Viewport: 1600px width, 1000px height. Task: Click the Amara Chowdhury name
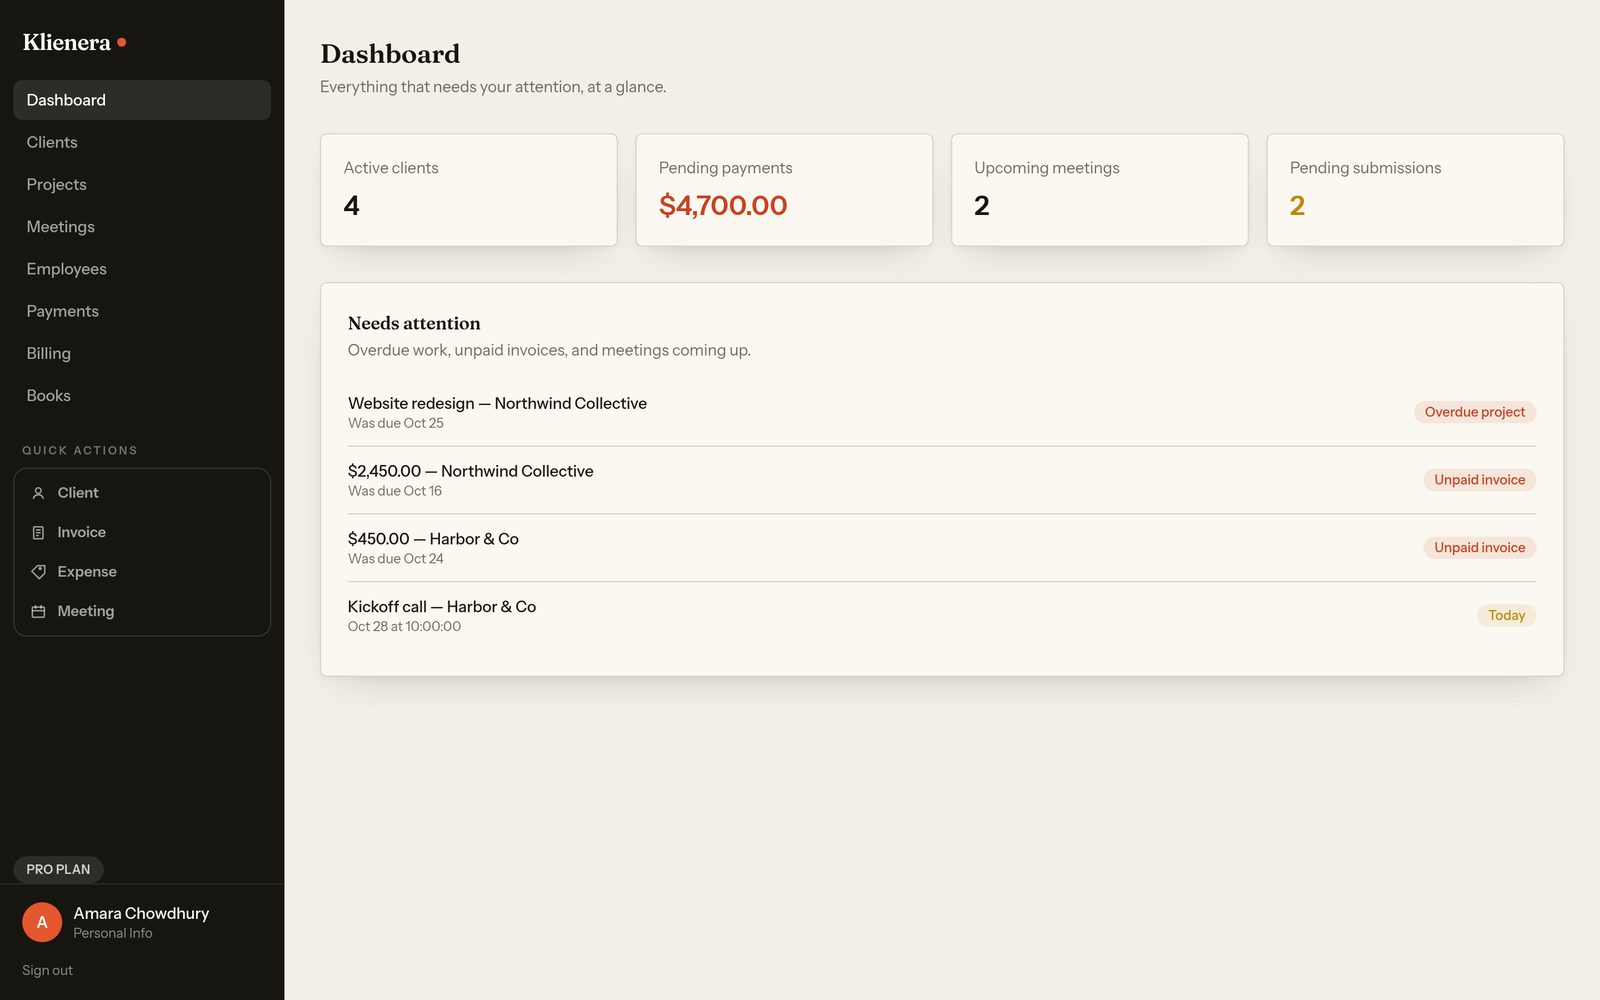coord(141,913)
